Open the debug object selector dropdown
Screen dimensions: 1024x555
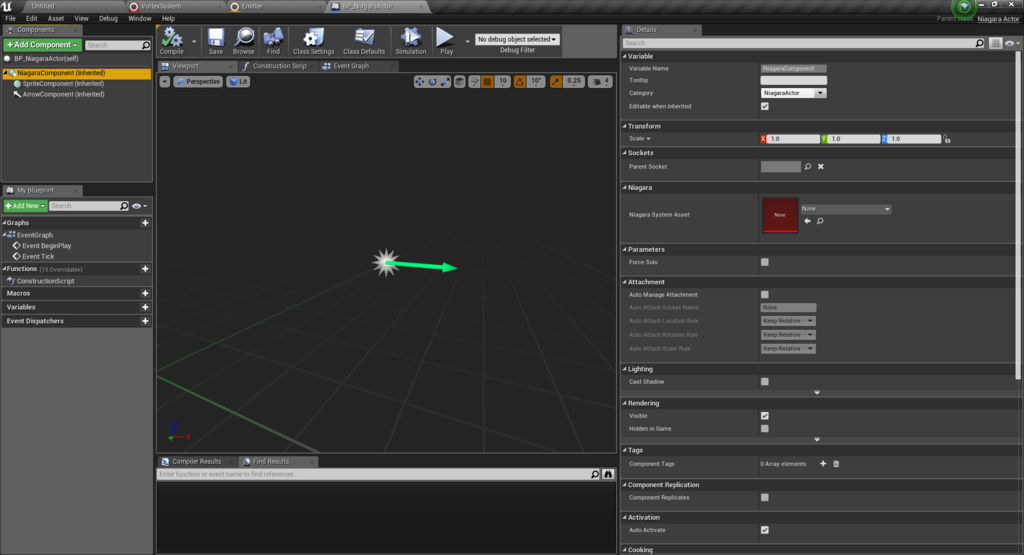click(517, 39)
